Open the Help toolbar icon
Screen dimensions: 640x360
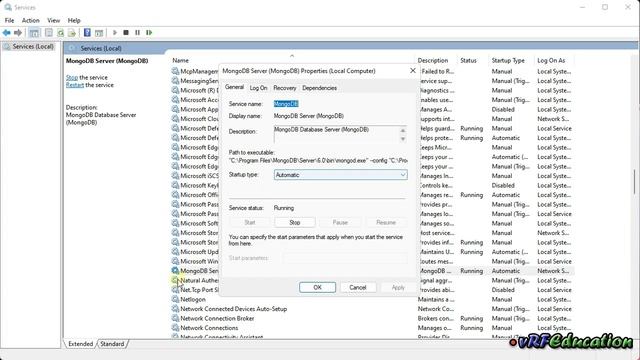pos(87,33)
